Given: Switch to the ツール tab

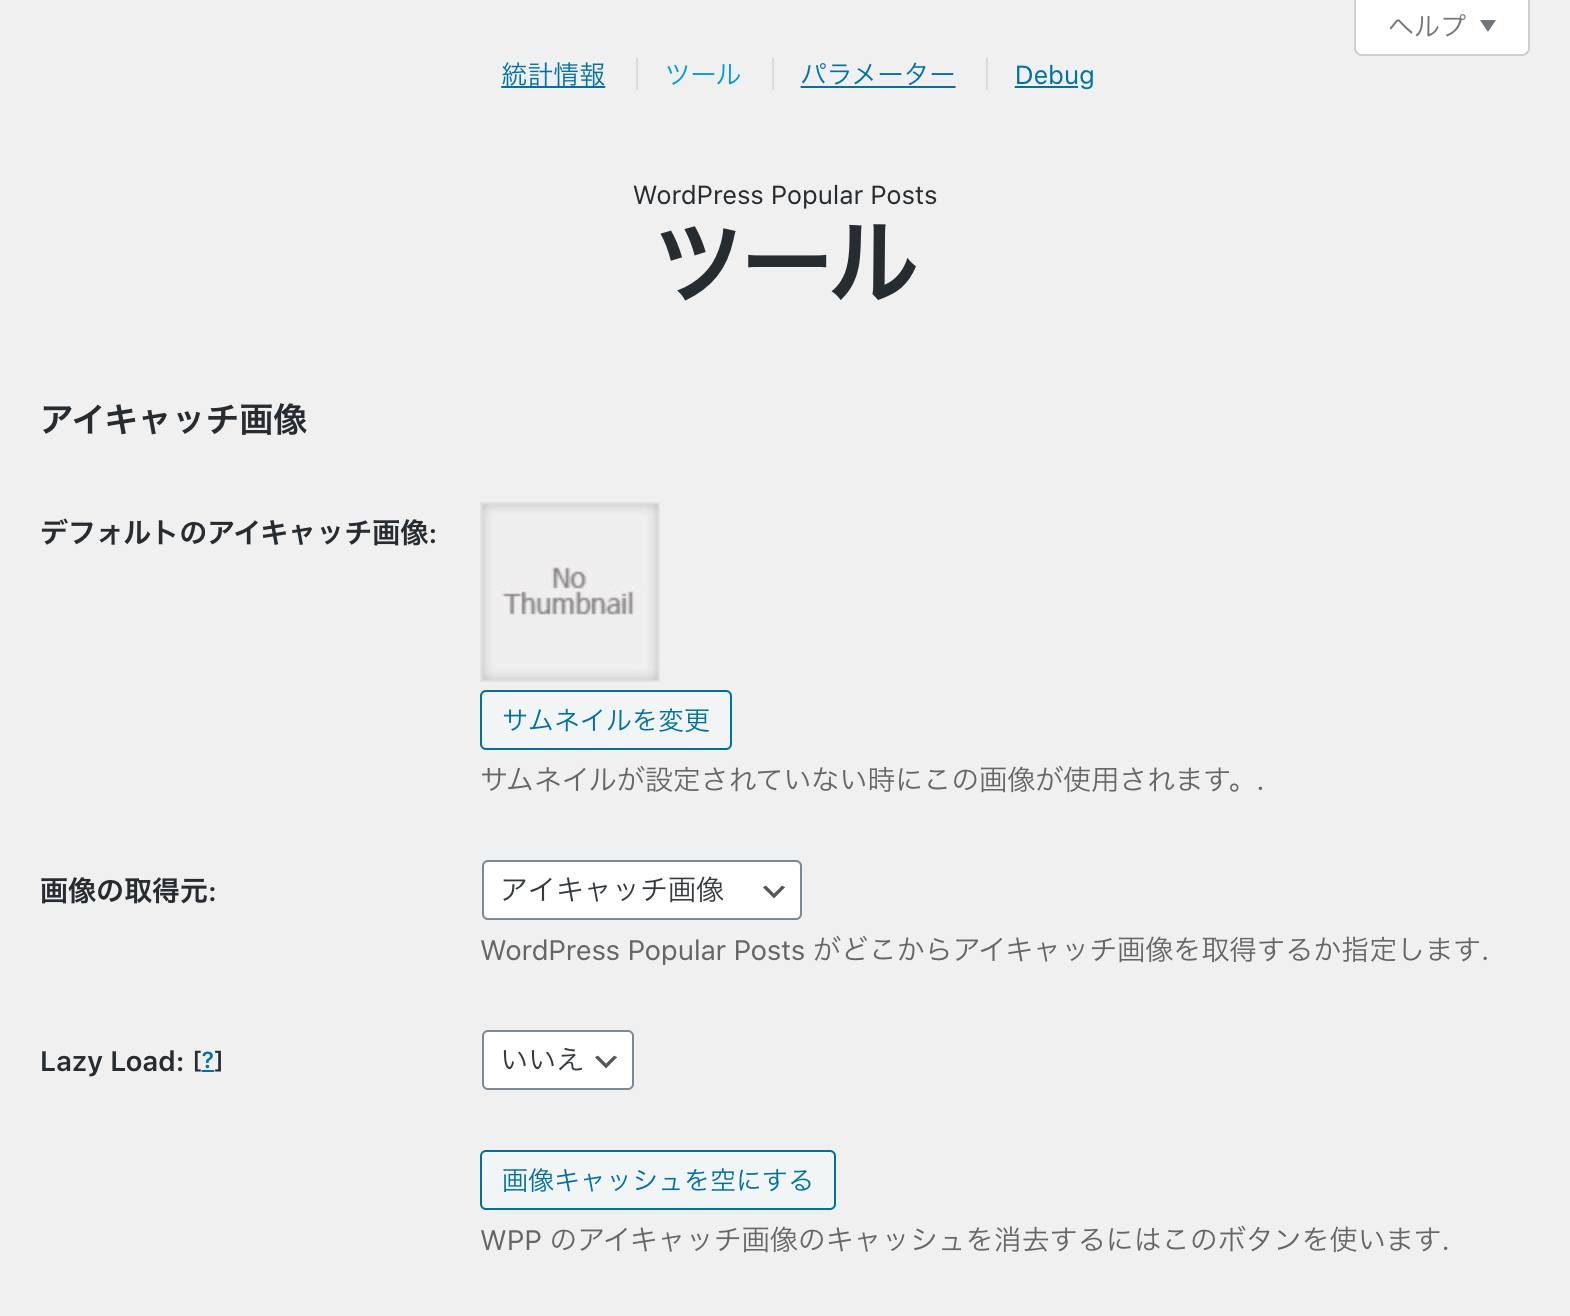Looking at the screenshot, I should [703, 75].
